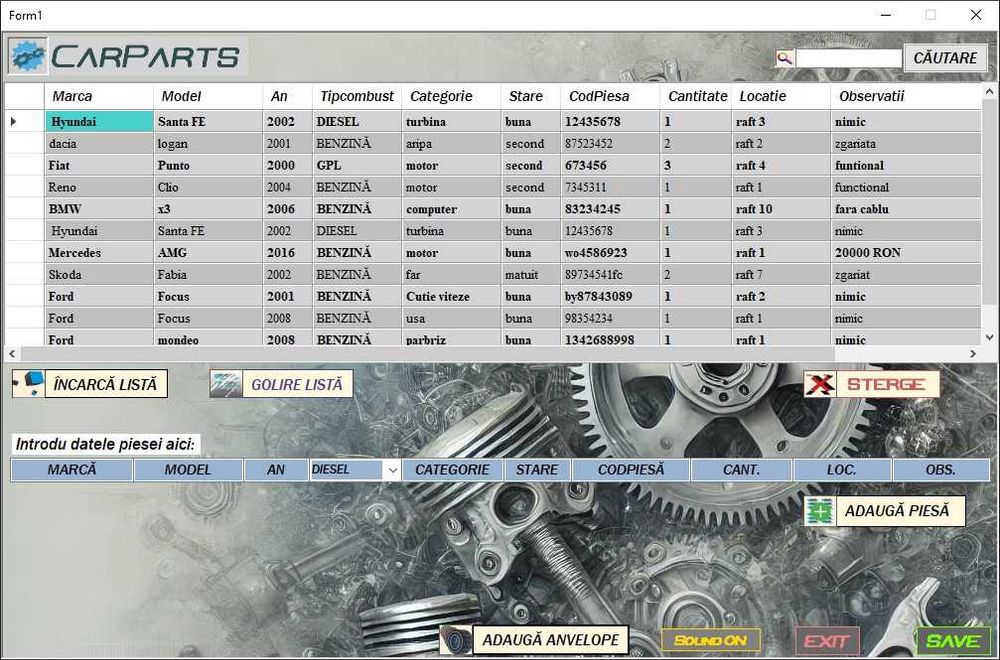Click the red X icon beside STERGE

820,384
